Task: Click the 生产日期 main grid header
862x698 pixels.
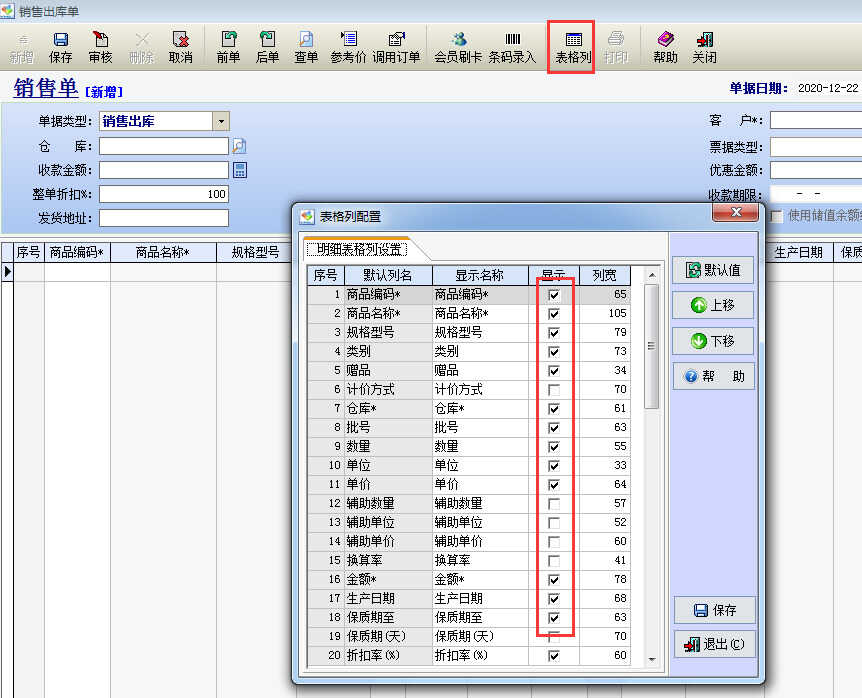Action: [x=798, y=252]
